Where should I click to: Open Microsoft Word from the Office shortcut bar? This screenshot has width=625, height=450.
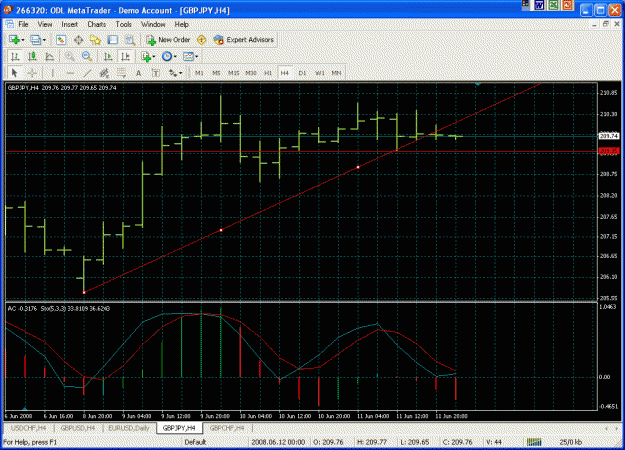coord(539,5)
